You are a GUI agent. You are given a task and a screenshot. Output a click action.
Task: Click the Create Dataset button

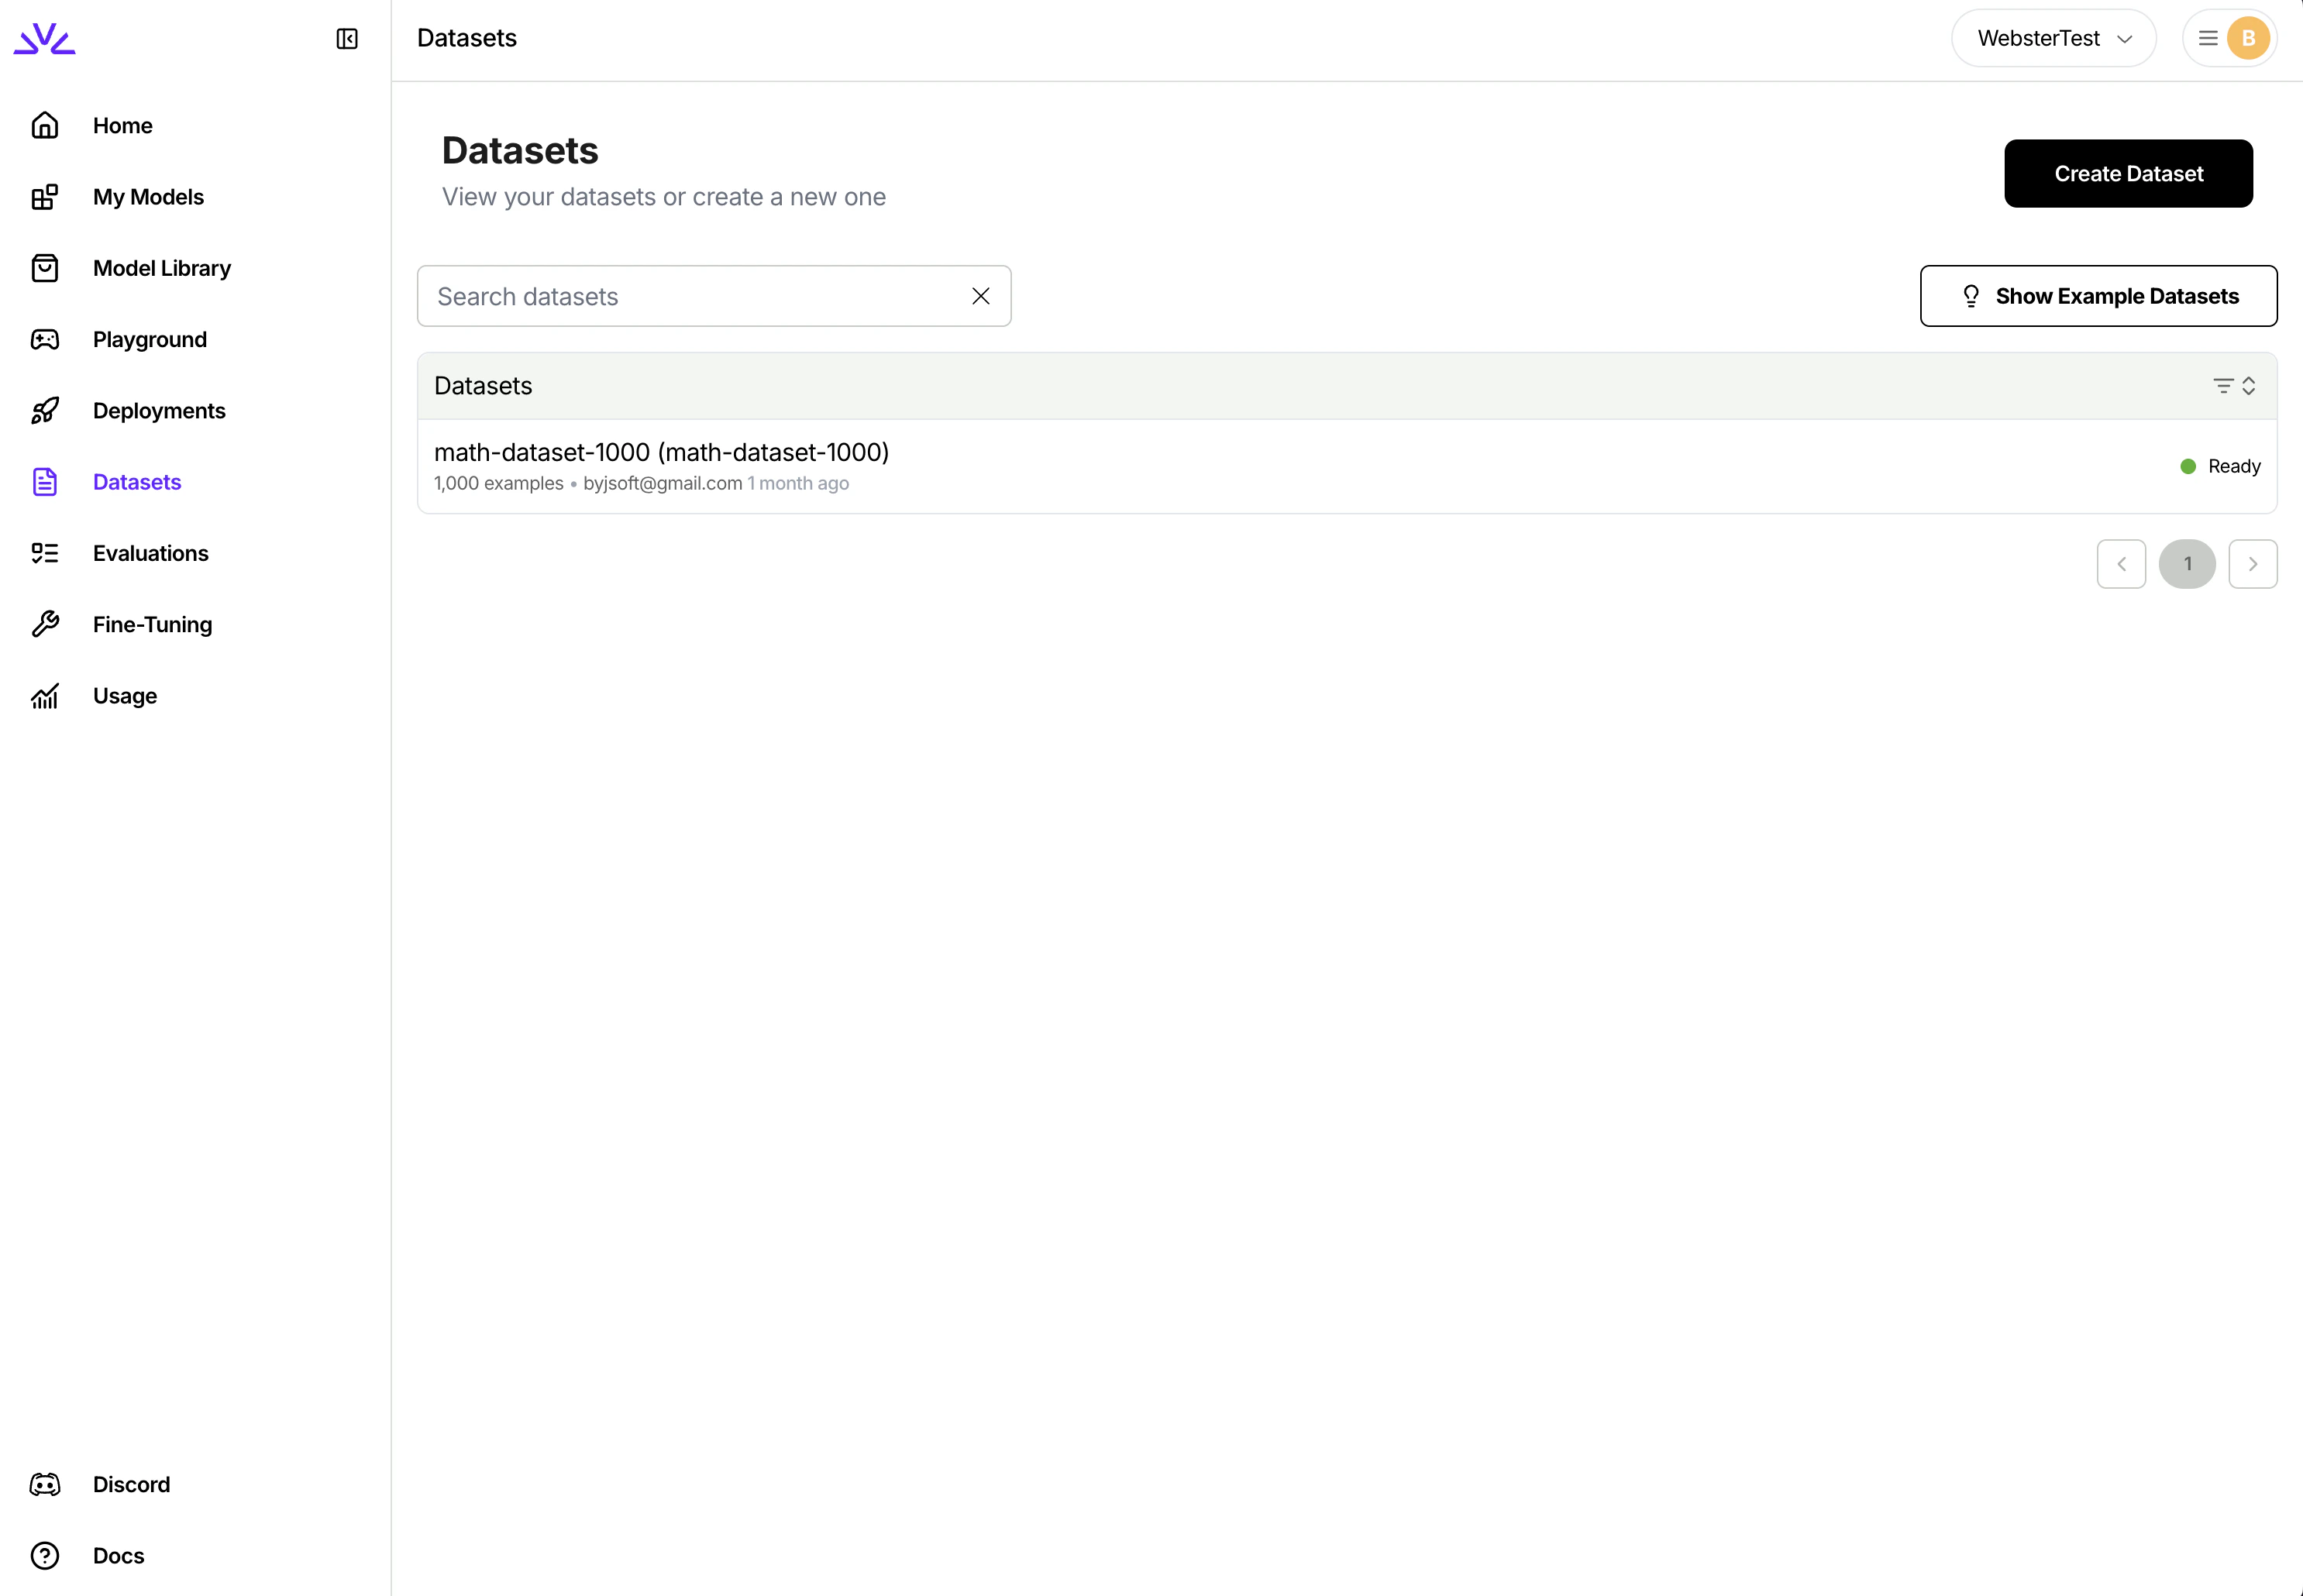[2128, 173]
